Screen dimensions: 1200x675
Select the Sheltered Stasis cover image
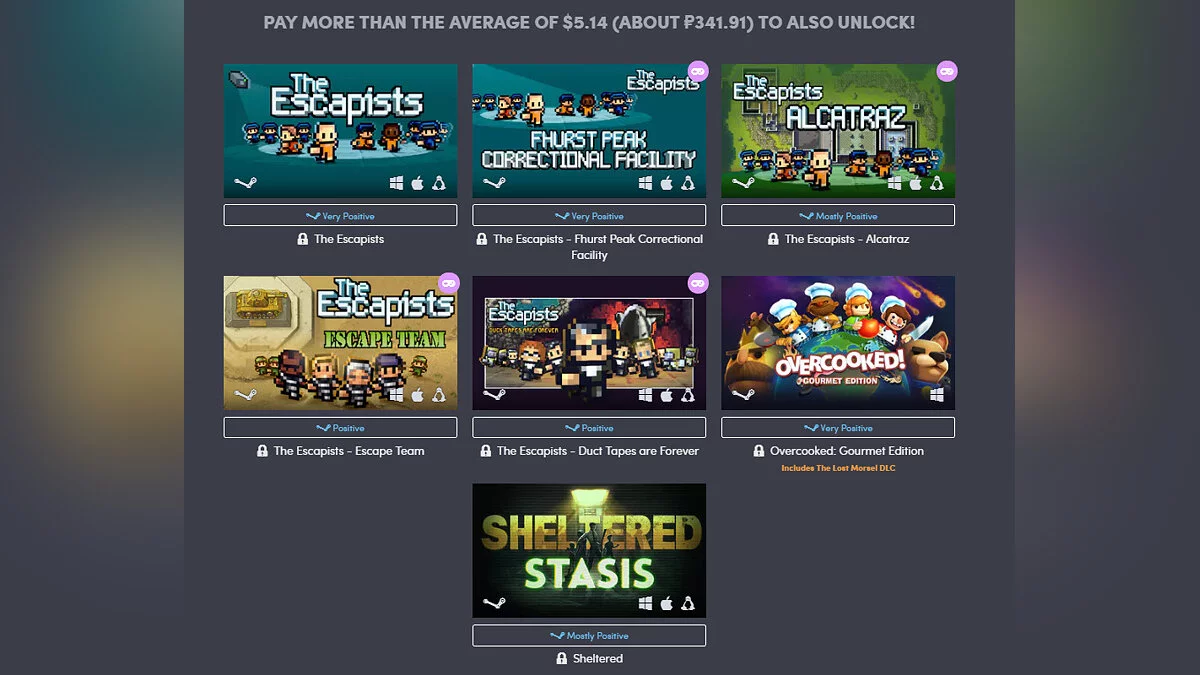(x=589, y=551)
